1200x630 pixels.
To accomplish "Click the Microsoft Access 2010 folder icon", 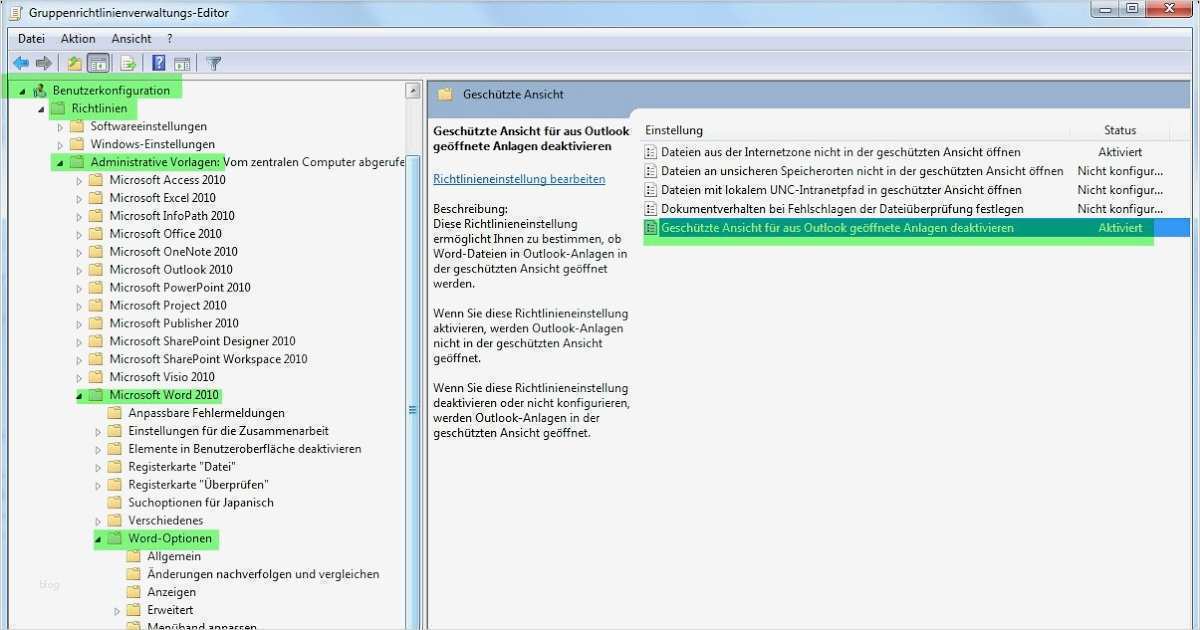I will (x=96, y=180).
